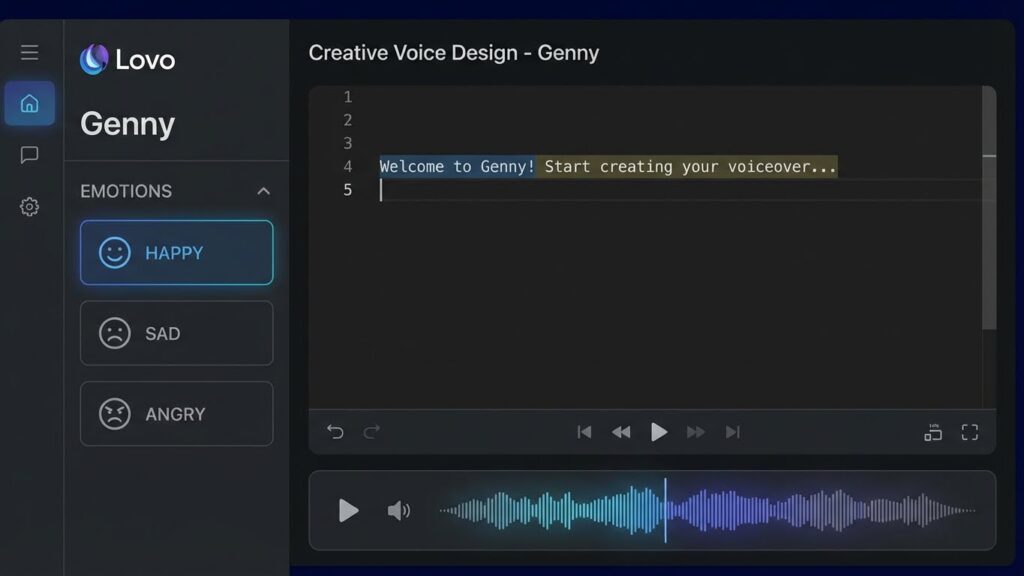Mute the volume speaker icon
This screenshot has width=1024, height=576.
[398, 510]
